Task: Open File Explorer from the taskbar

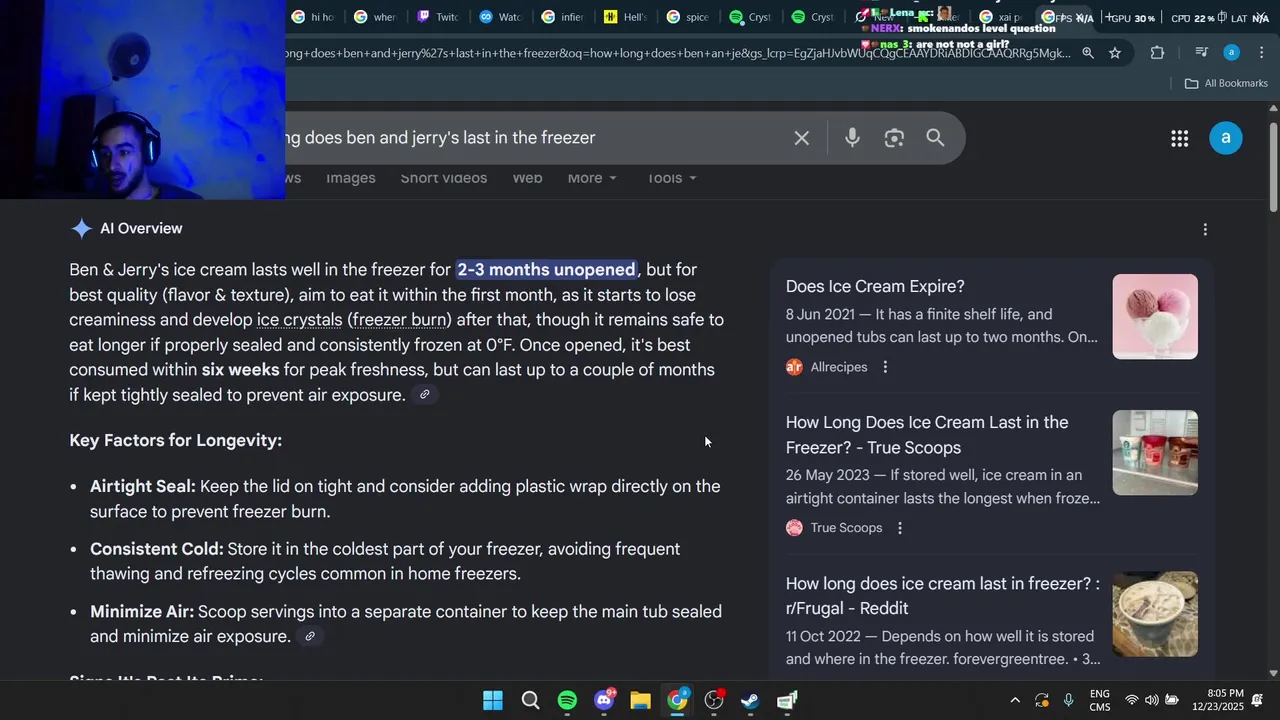Action: (641, 700)
